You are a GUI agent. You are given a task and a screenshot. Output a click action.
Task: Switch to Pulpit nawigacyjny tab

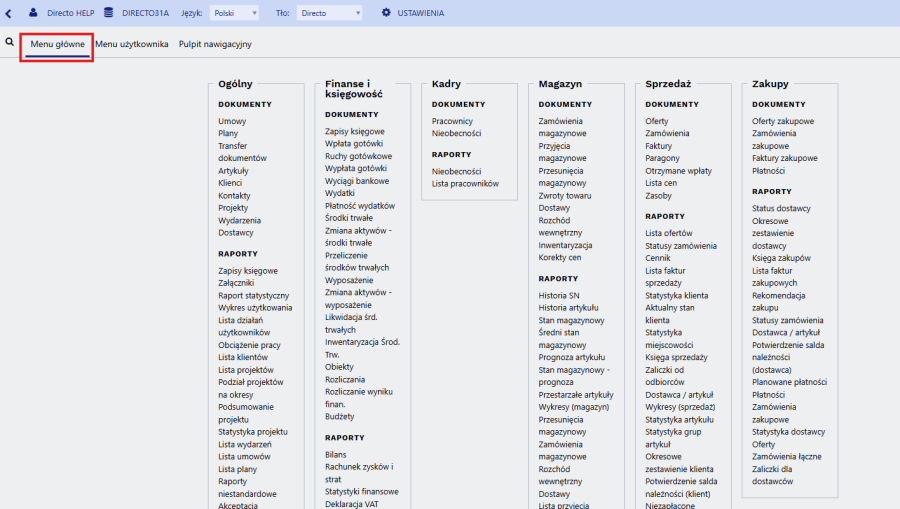coord(215,44)
